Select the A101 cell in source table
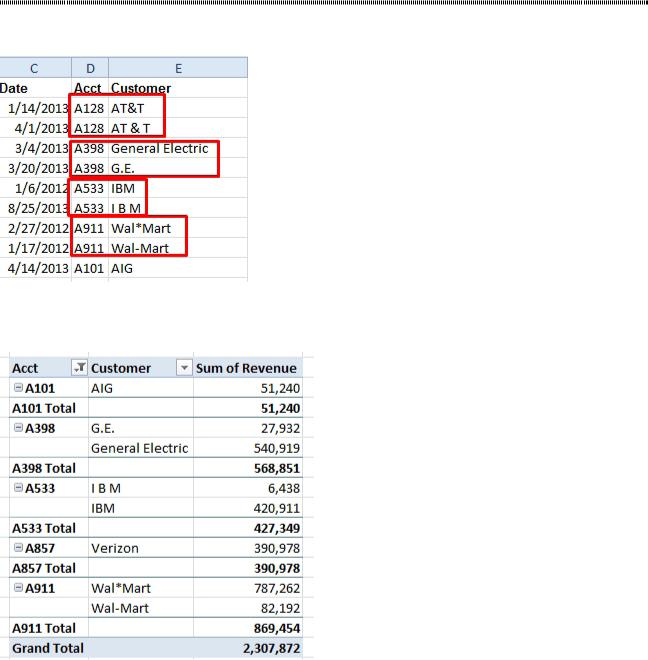The image size is (648, 660). (90, 268)
